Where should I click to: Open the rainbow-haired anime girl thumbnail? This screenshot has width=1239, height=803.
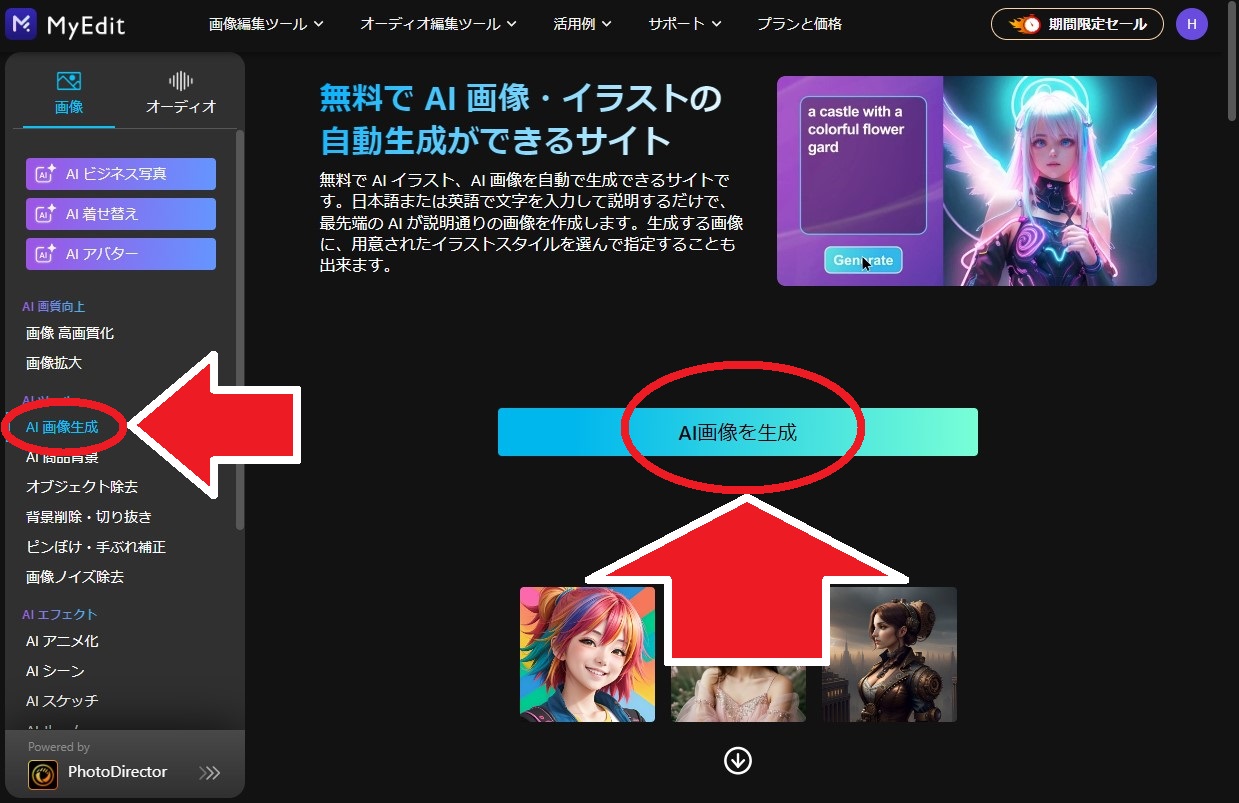587,654
